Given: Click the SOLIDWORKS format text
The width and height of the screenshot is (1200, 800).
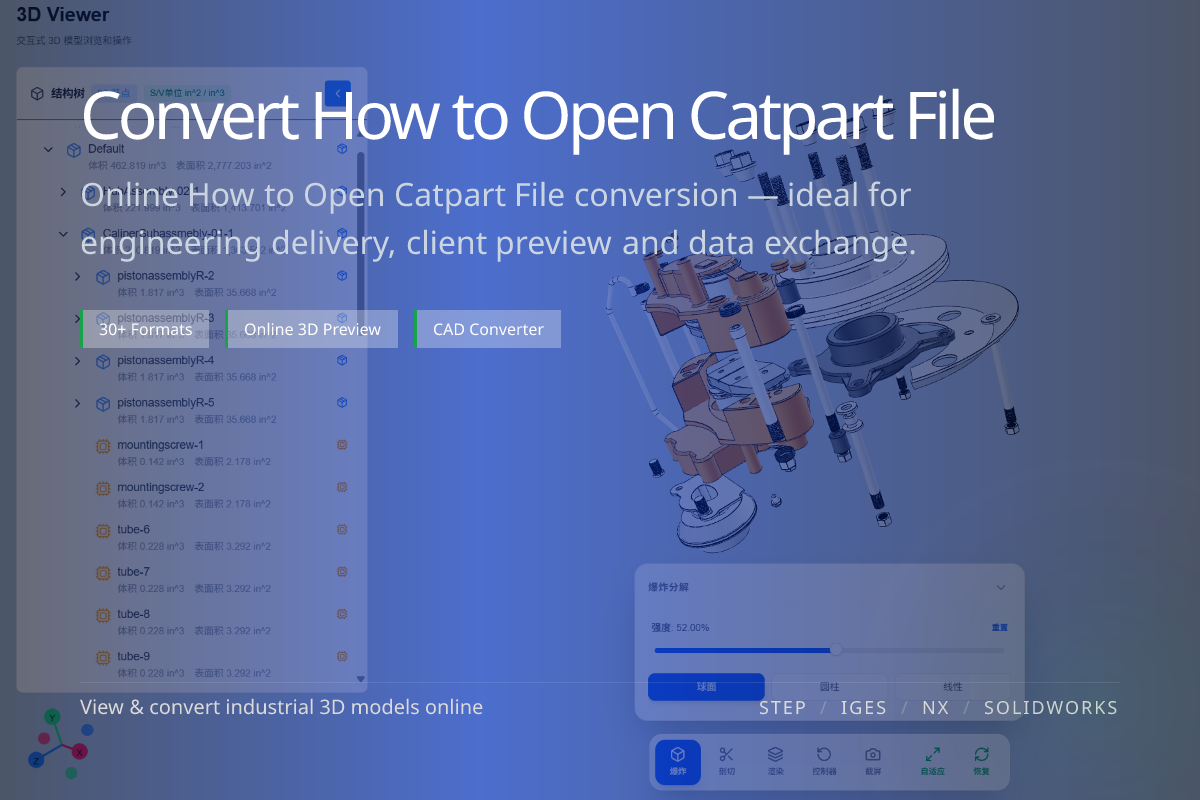Looking at the screenshot, I should pos(1051,708).
